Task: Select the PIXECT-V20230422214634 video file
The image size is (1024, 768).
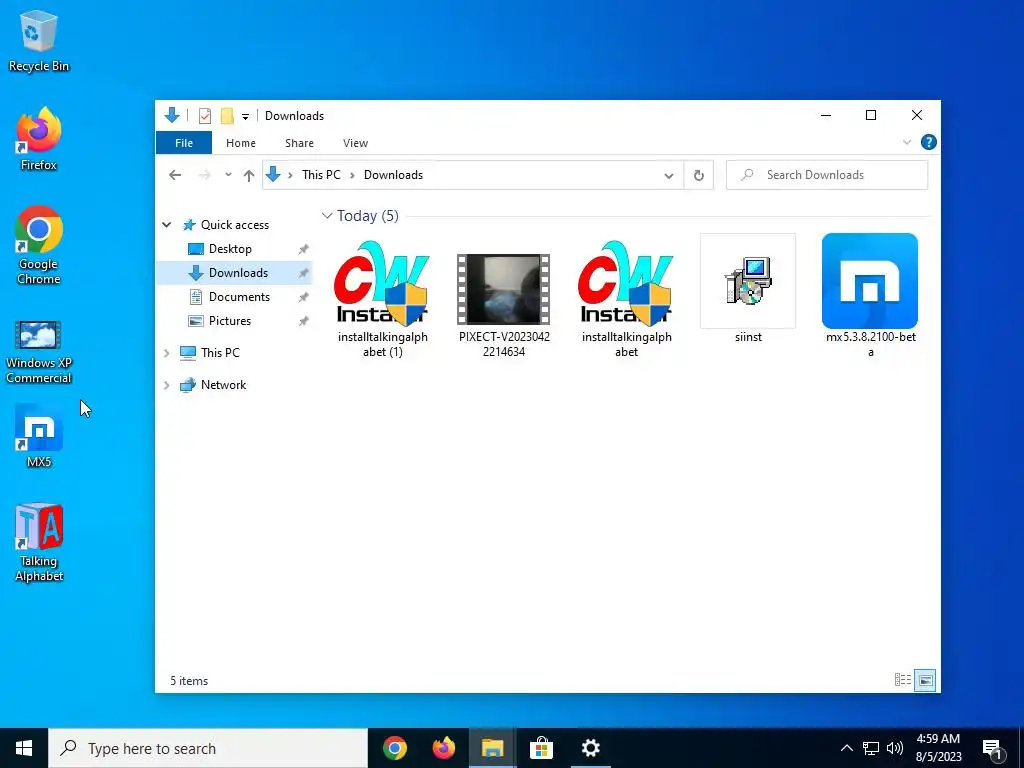Action: [504, 306]
